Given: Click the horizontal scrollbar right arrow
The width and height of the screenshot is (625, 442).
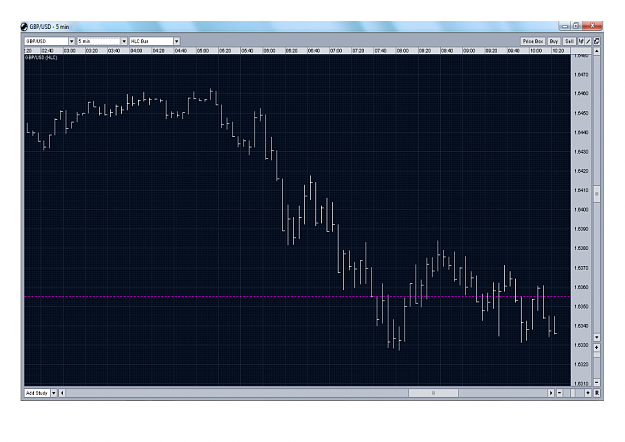Looking at the screenshot, I should click(551, 393).
